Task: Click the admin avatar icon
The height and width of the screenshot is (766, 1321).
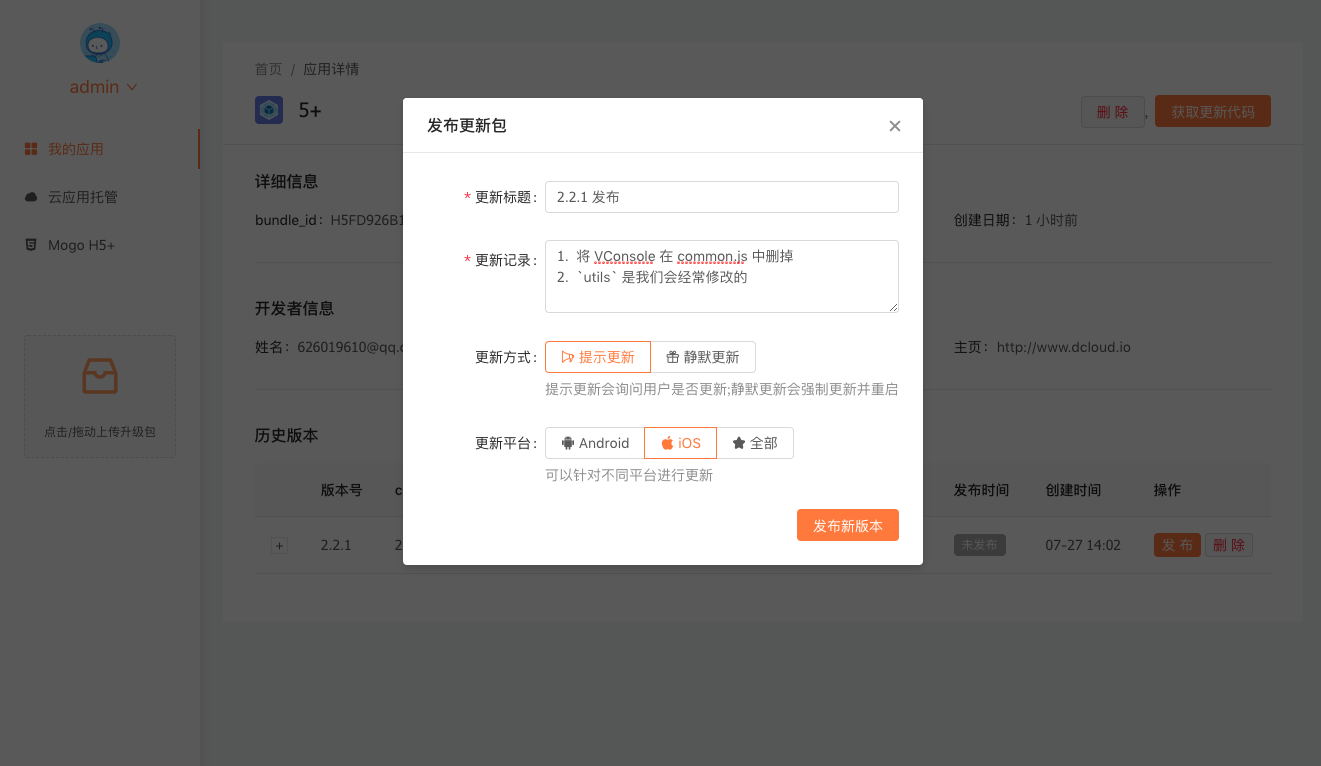Action: pyautogui.click(x=100, y=43)
